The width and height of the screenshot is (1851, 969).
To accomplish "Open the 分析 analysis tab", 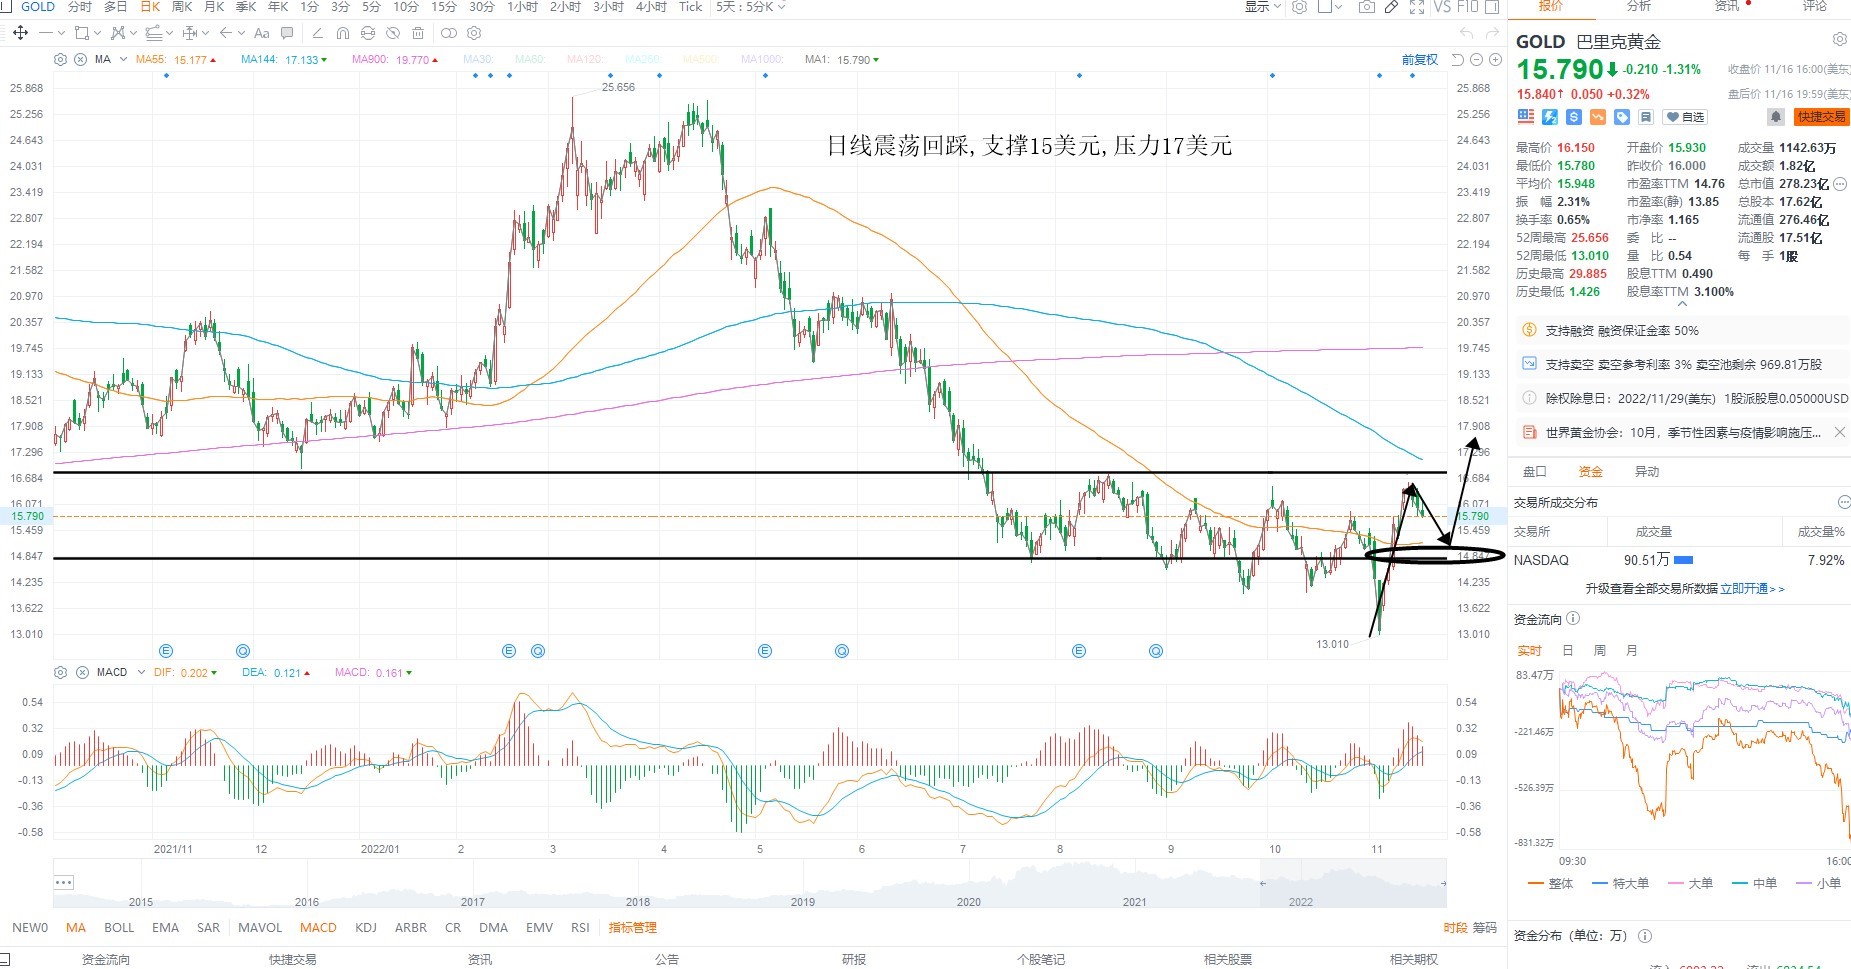I will pos(1639,6).
